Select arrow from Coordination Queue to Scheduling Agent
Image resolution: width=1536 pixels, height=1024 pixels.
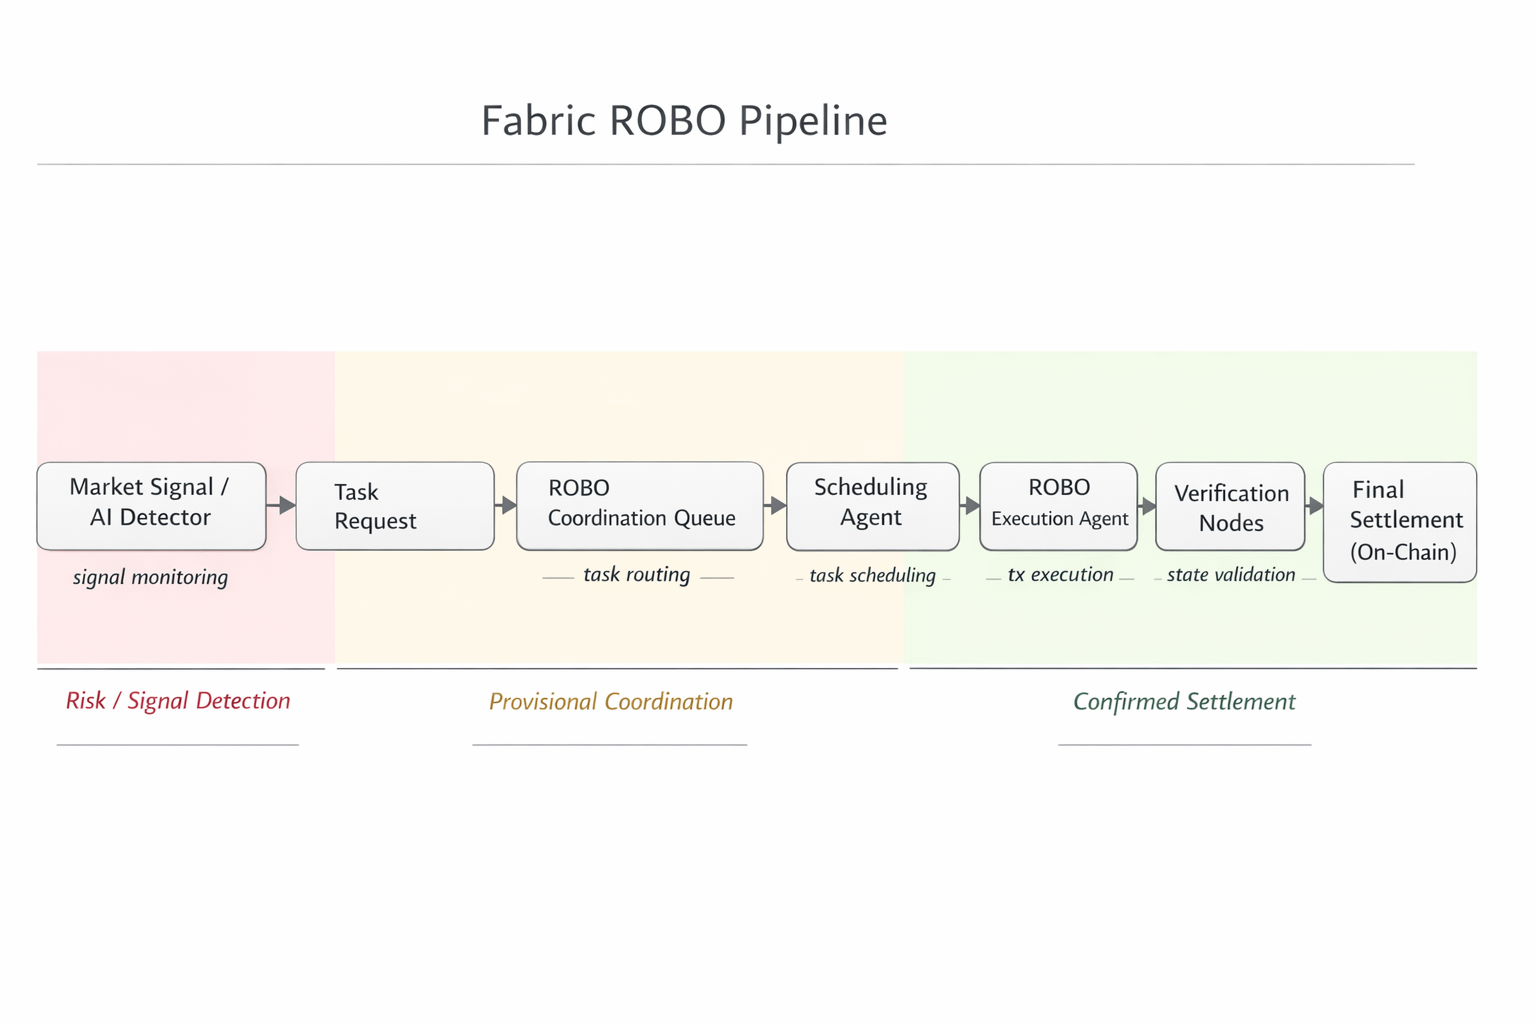(x=775, y=506)
